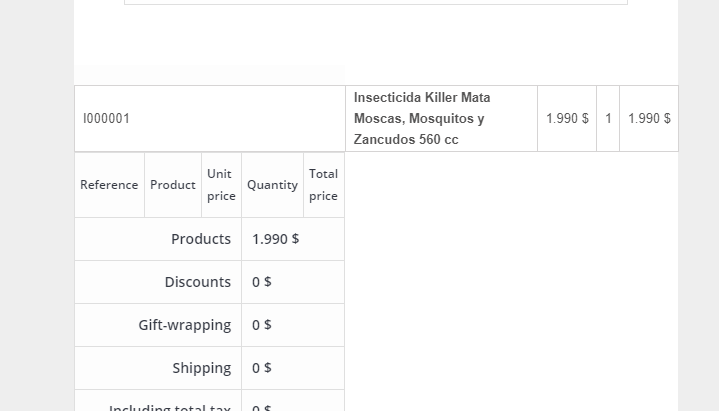The height and width of the screenshot is (411, 719).
Task: Click the rightmost 1.990 $ total price cell
Action: click(649, 118)
